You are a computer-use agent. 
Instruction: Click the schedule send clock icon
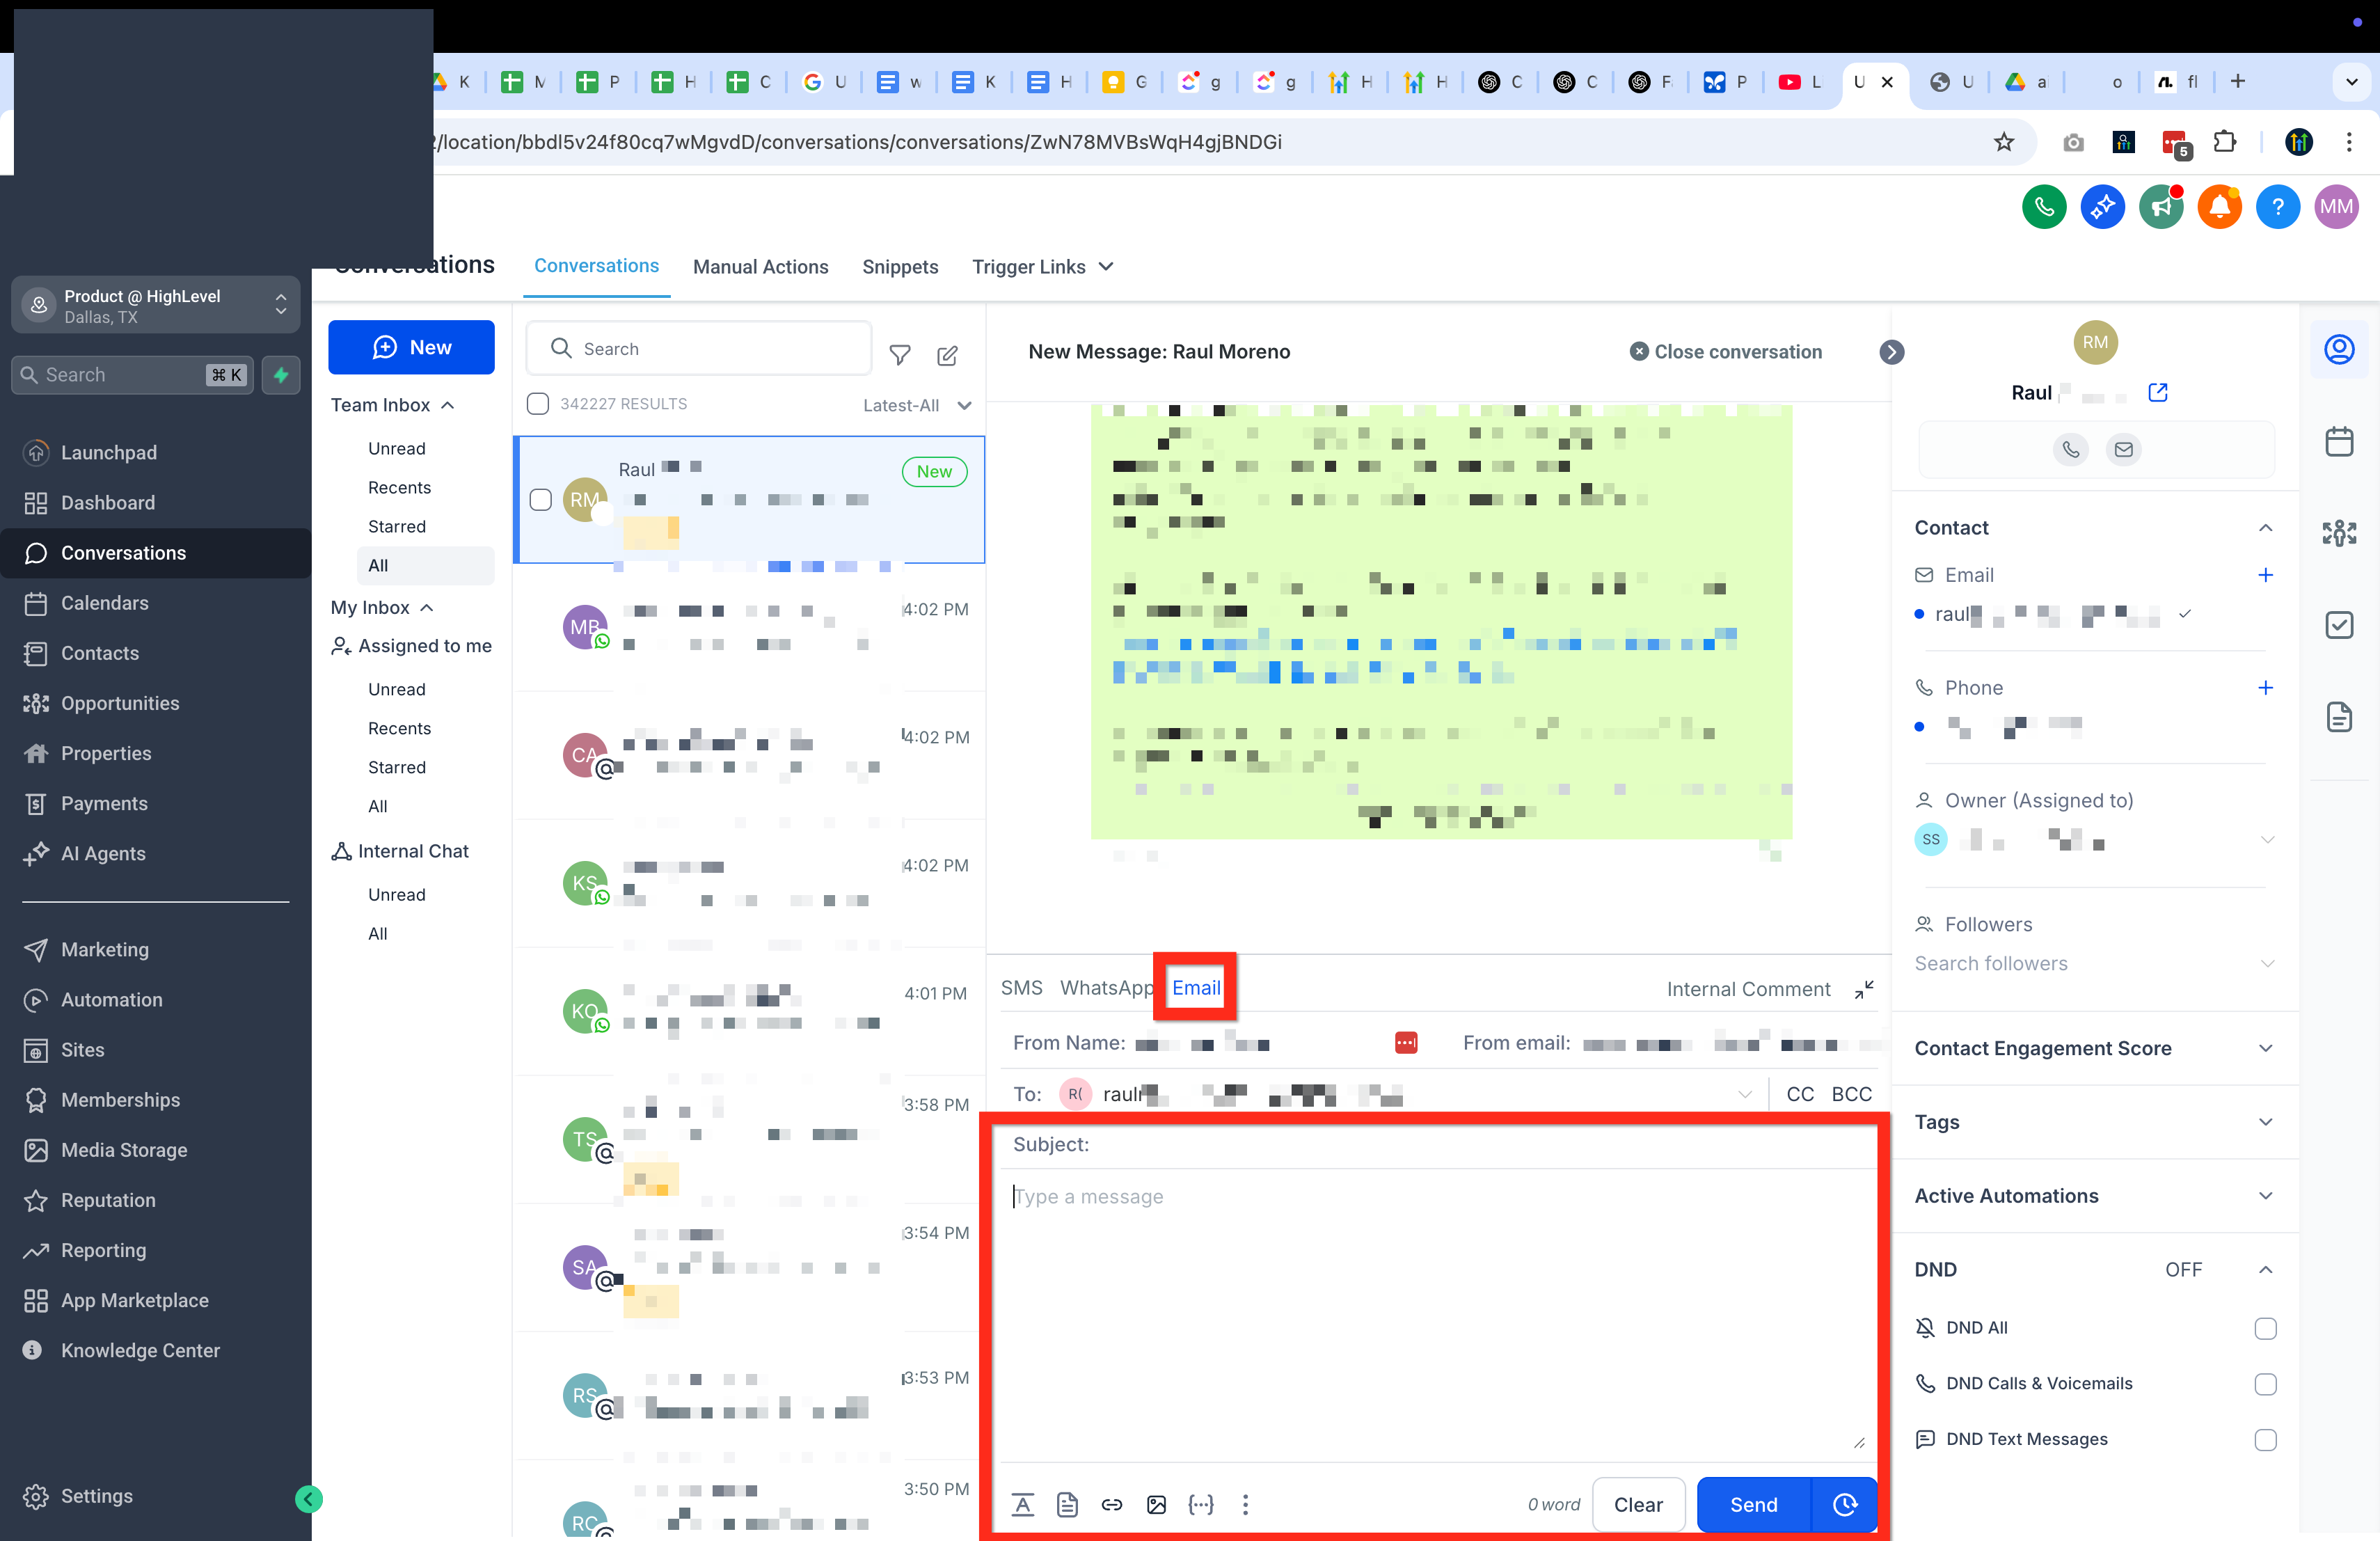(x=1845, y=1504)
